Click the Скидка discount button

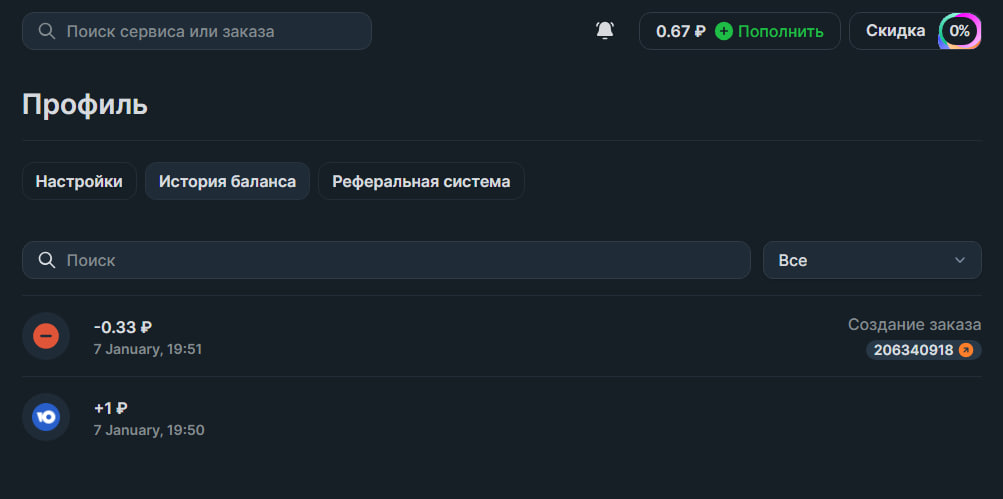pyautogui.click(x=895, y=31)
